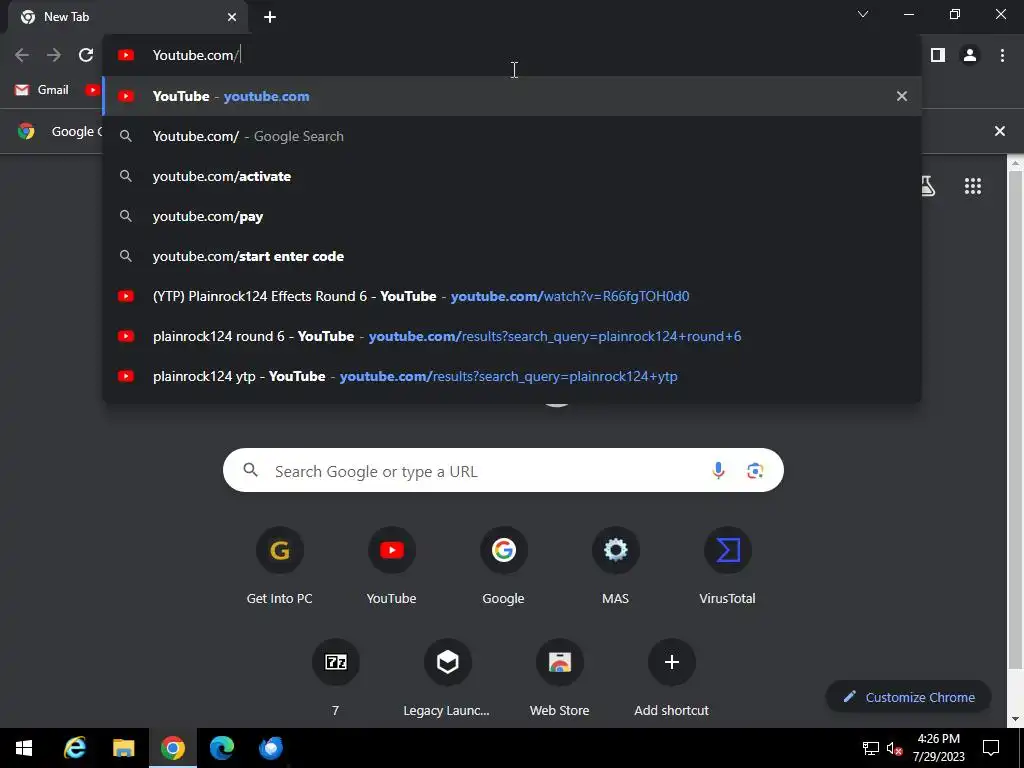Open the Gmail bookmark
This screenshot has height=768, width=1024.
coord(42,90)
